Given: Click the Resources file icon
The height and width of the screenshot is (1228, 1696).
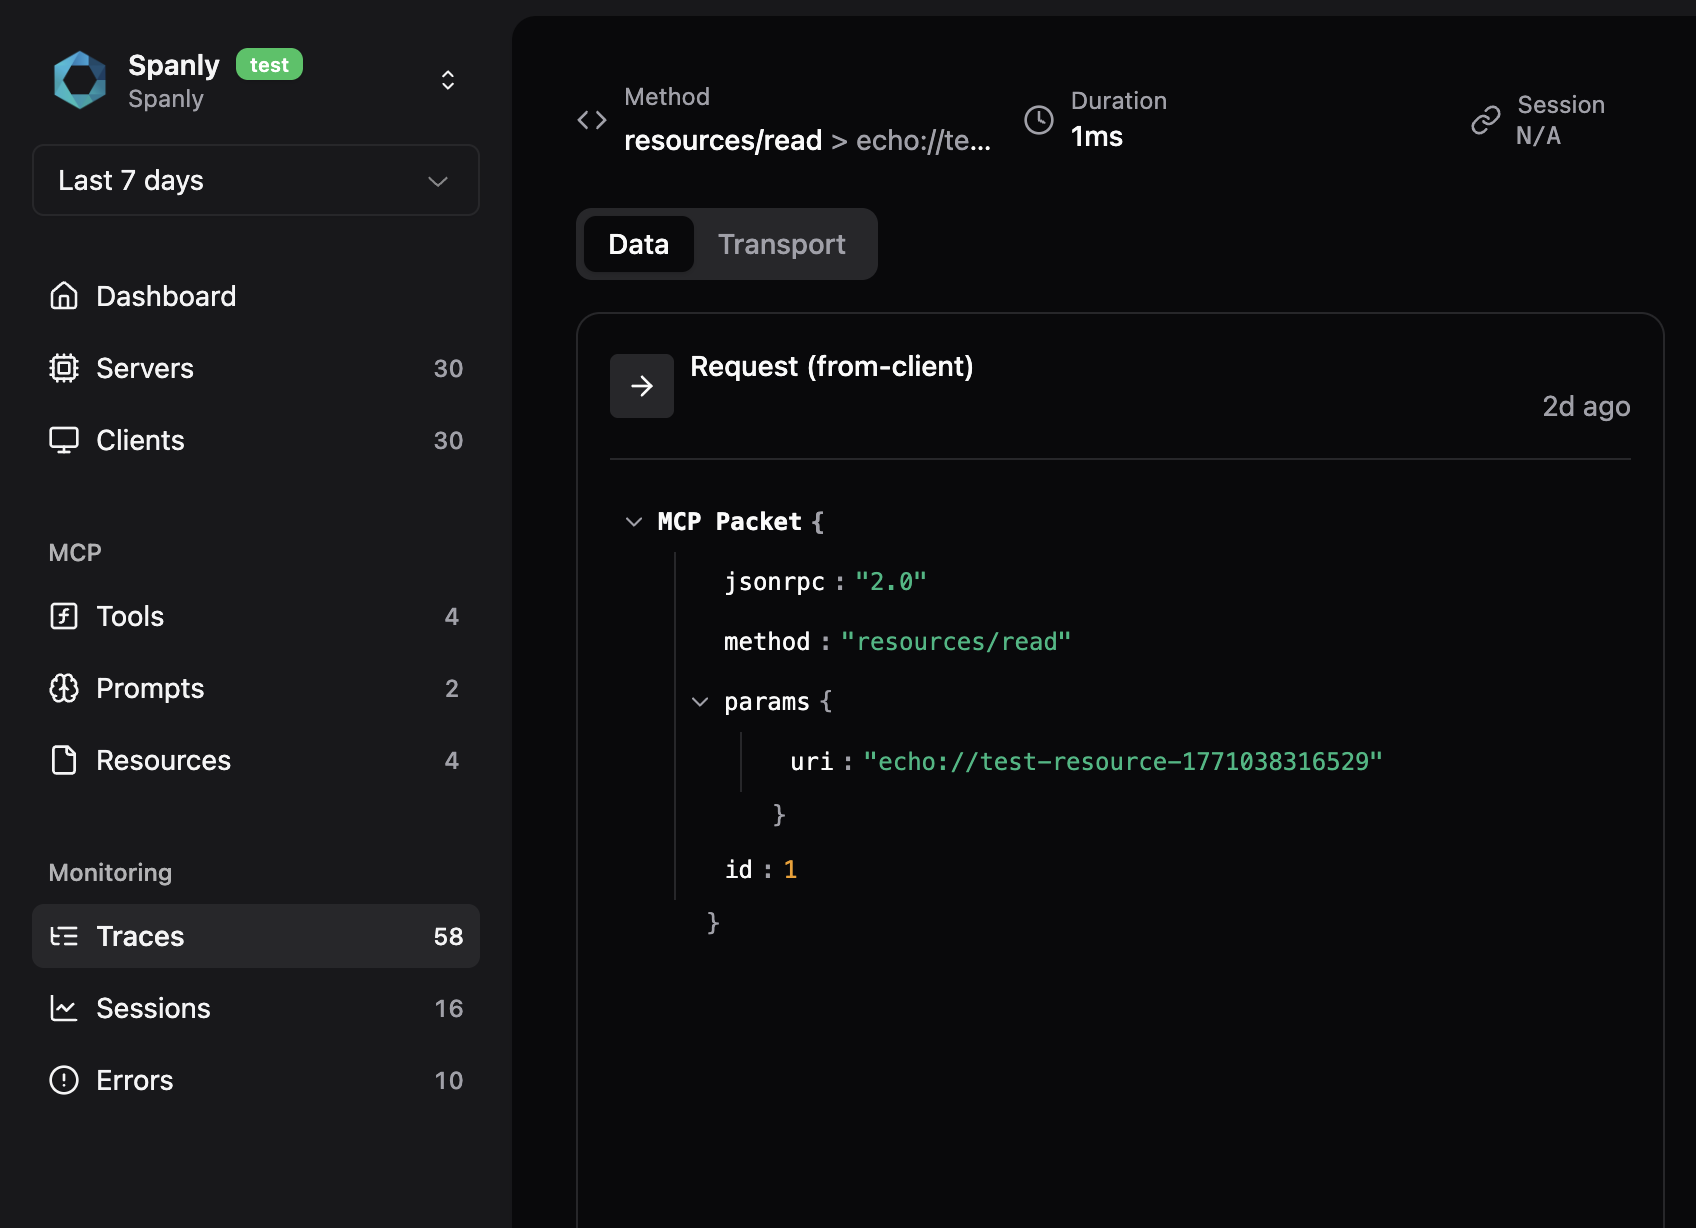Looking at the screenshot, I should point(64,760).
